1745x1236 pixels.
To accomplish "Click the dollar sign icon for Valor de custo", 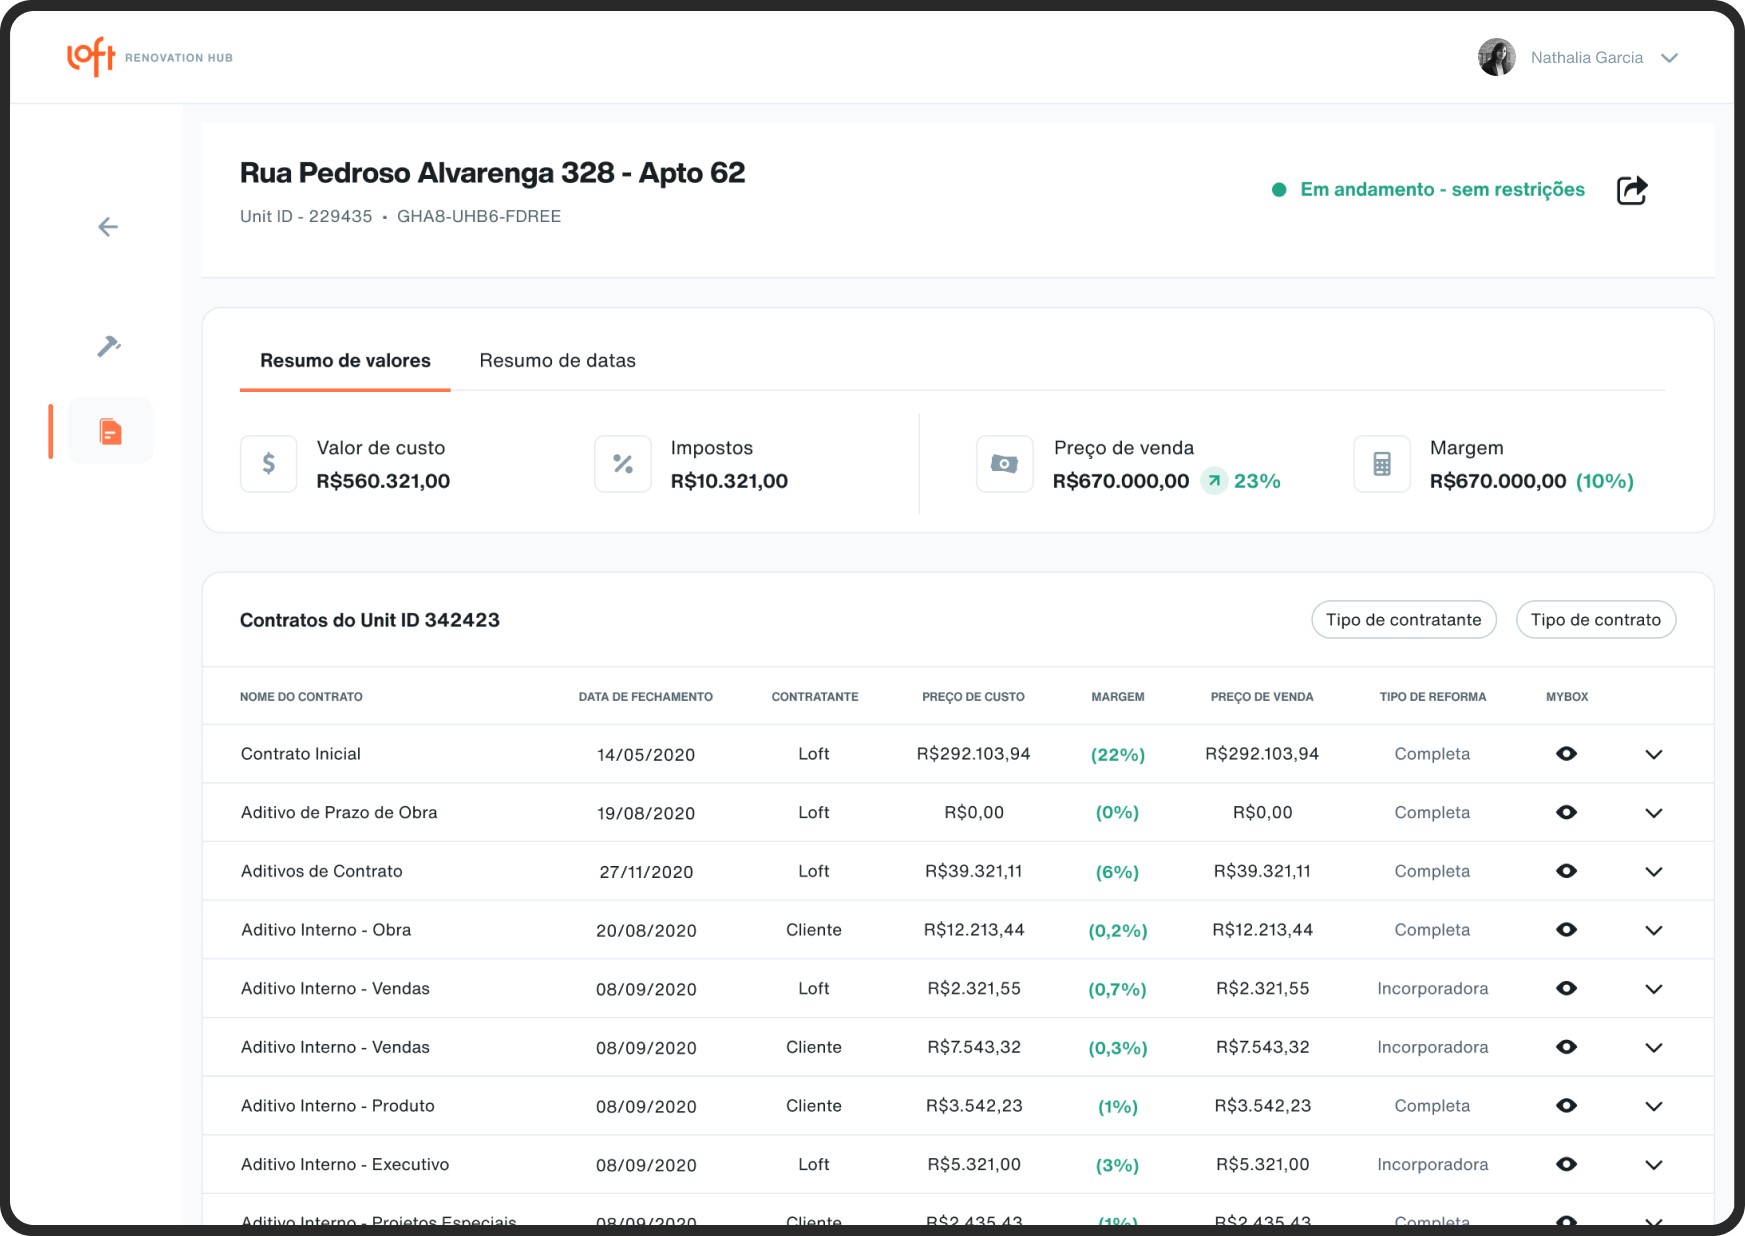I will point(268,464).
